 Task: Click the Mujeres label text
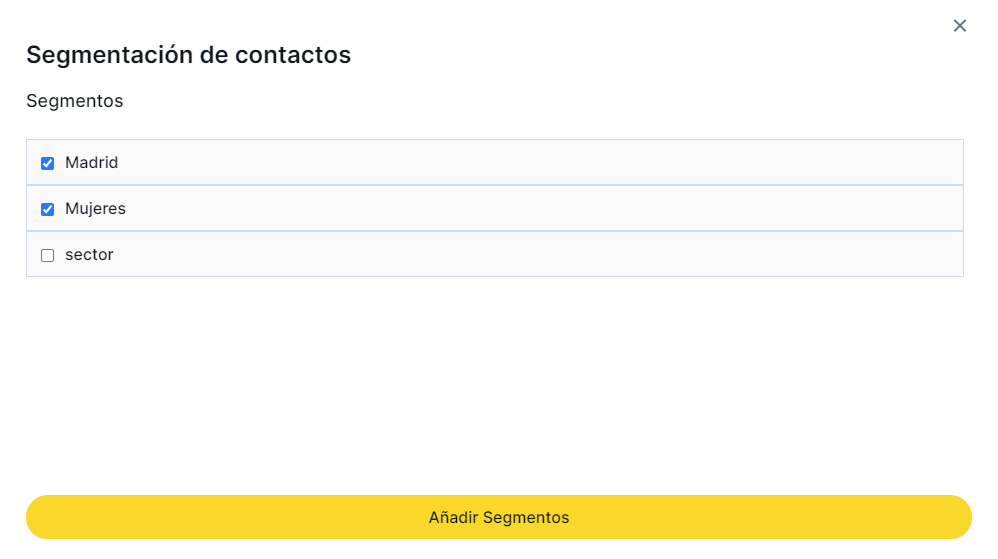pyautogui.click(x=95, y=208)
